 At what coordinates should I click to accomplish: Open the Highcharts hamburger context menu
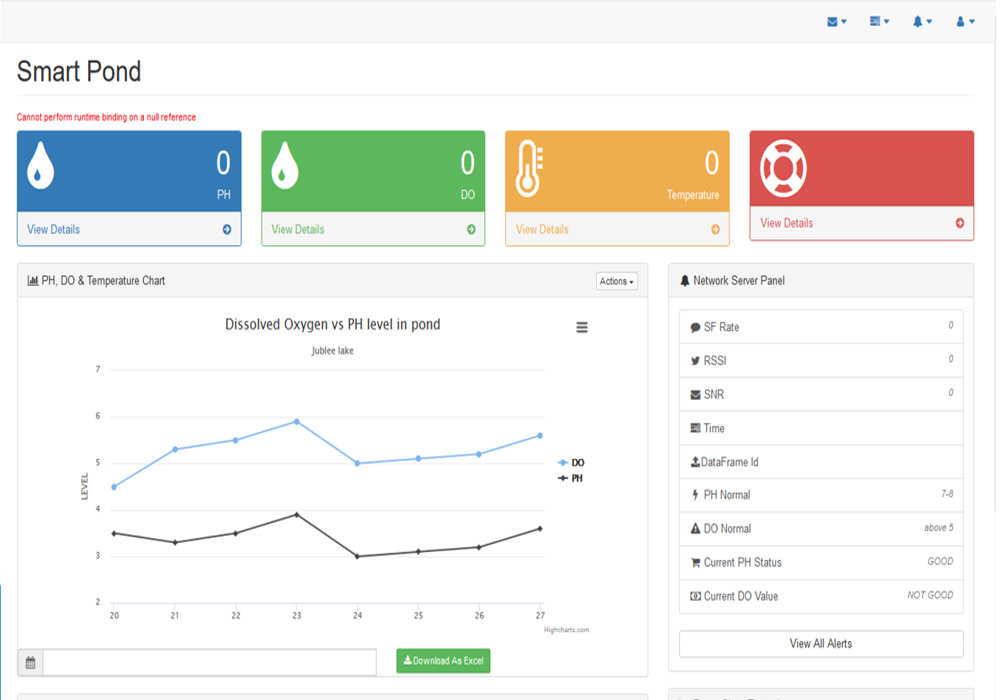click(x=582, y=328)
